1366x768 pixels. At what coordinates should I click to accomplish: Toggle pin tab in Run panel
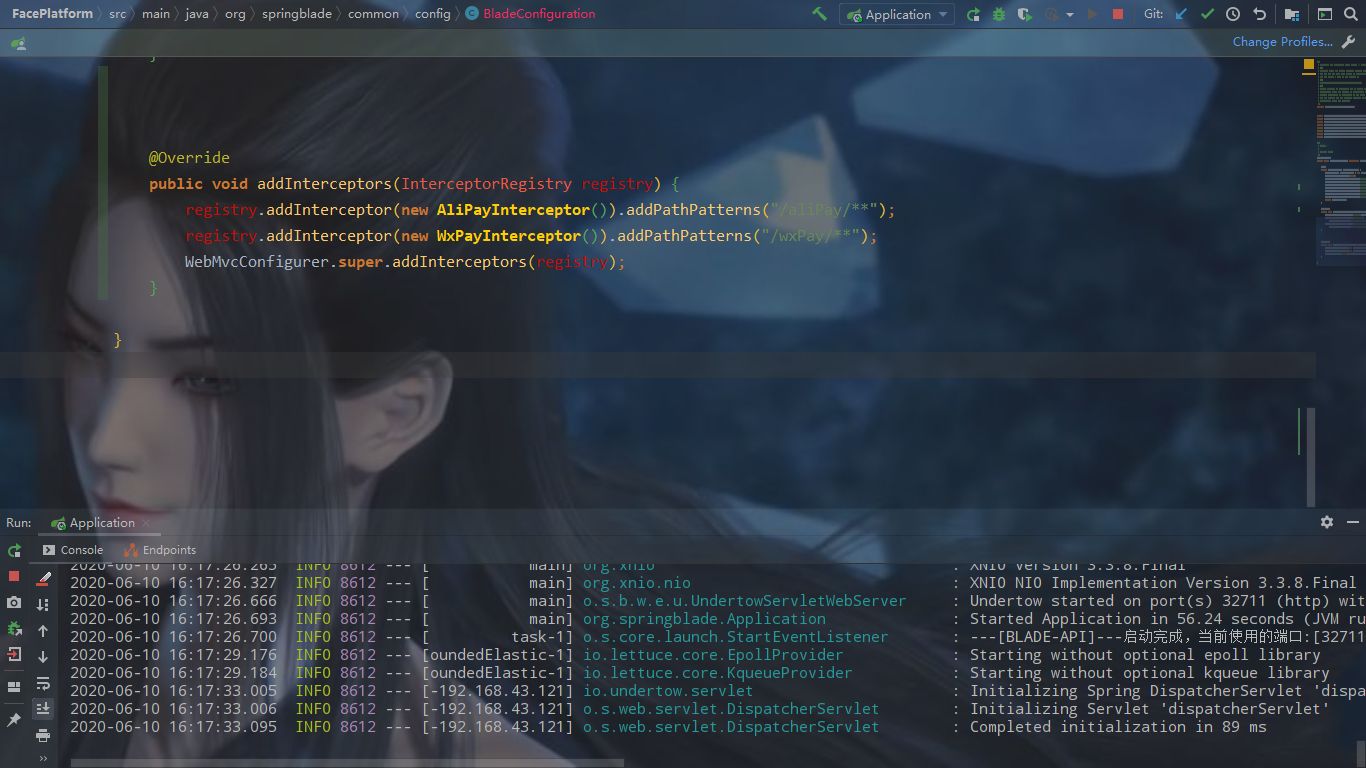(14, 720)
